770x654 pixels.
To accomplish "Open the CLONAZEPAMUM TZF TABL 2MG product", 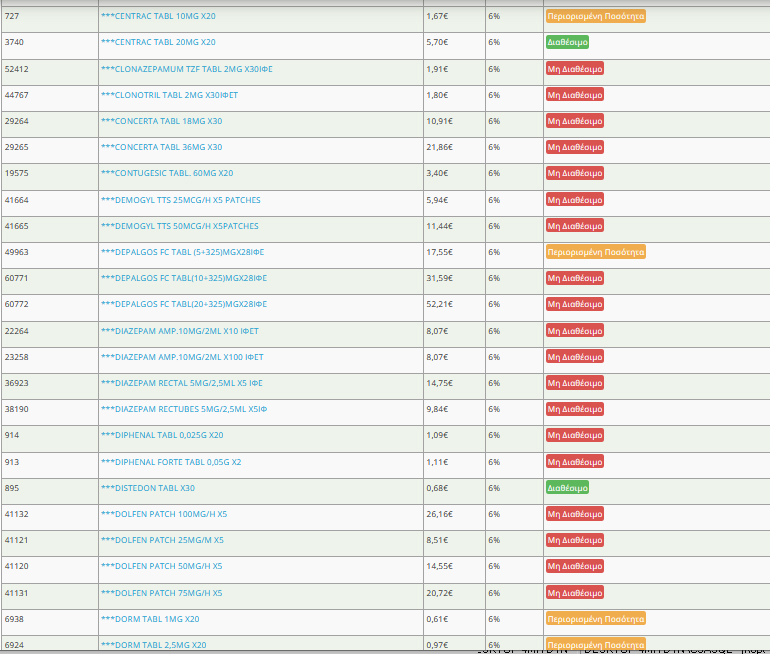I will point(187,69).
